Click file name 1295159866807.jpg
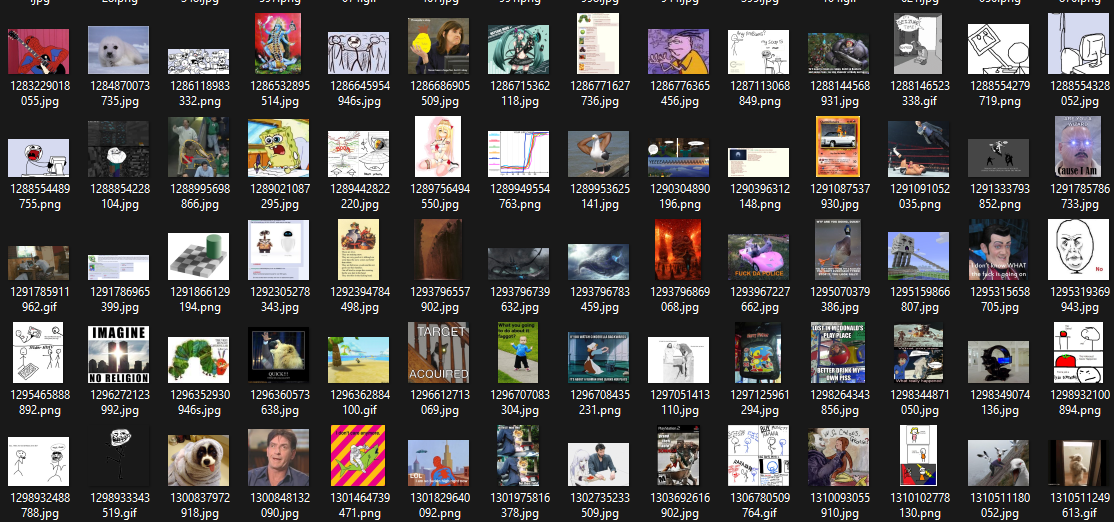Image resolution: width=1114 pixels, height=522 pixels. tap(919, 300)
